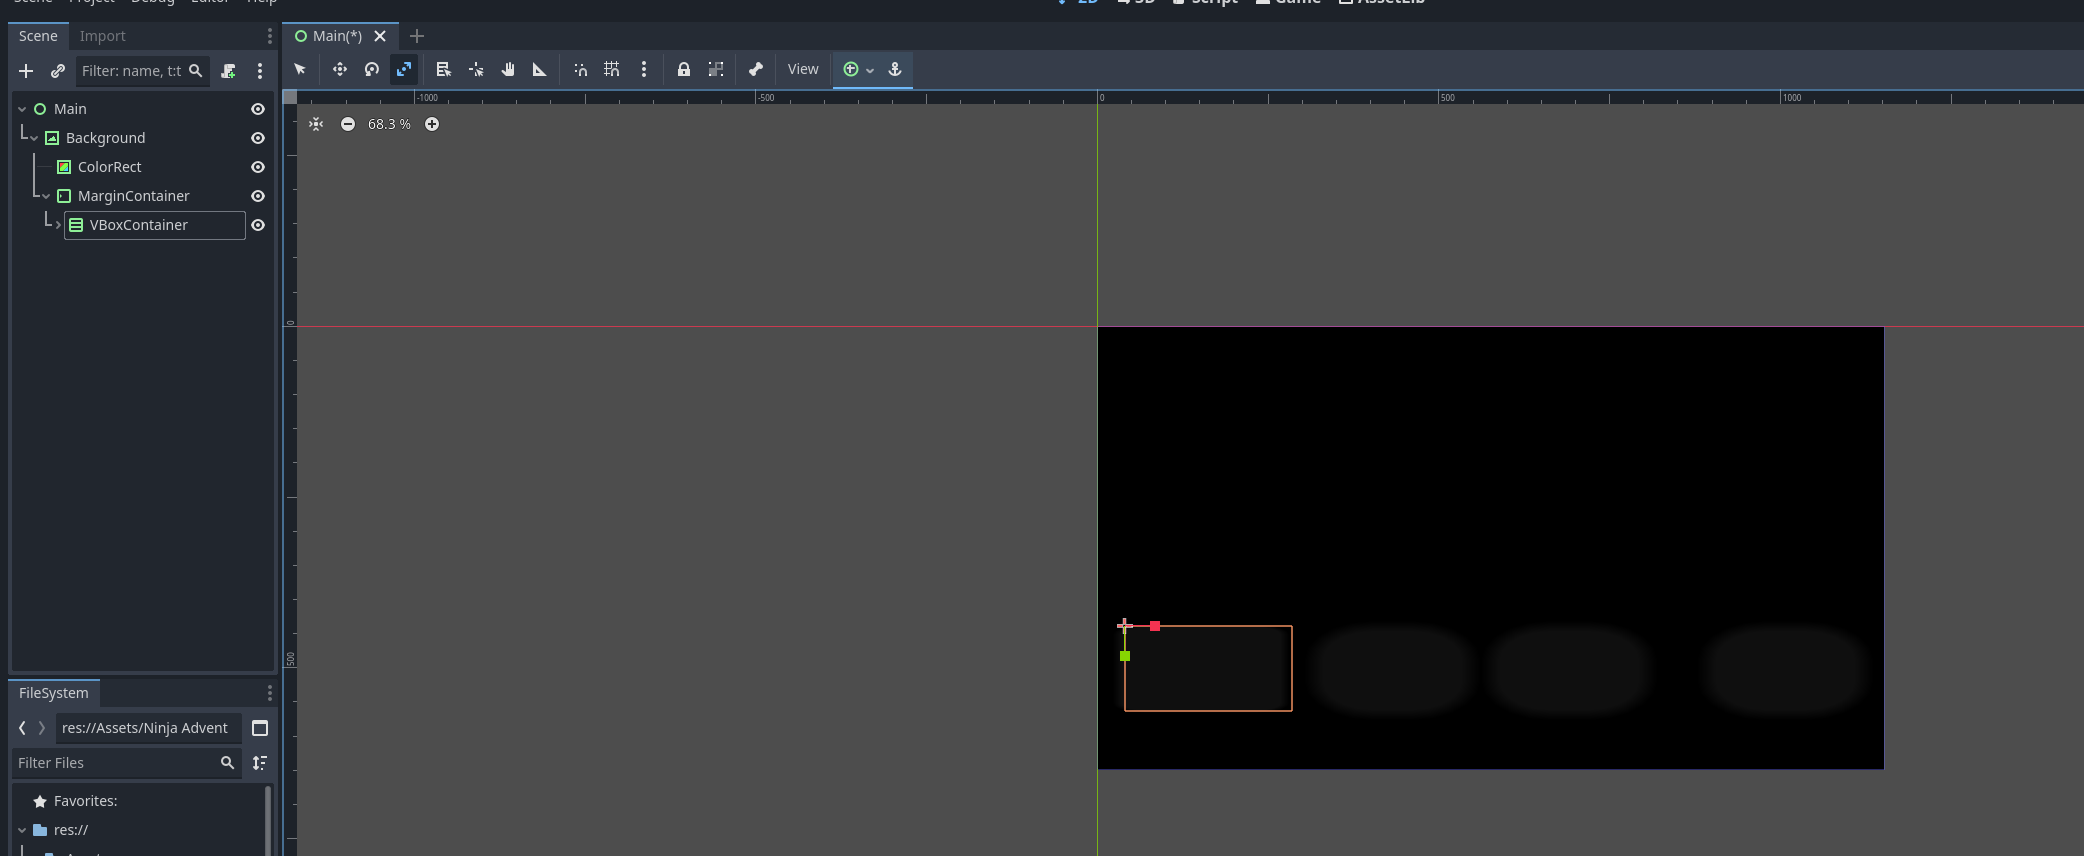Activate the Select Mode arrow tool

click(300, 69)
